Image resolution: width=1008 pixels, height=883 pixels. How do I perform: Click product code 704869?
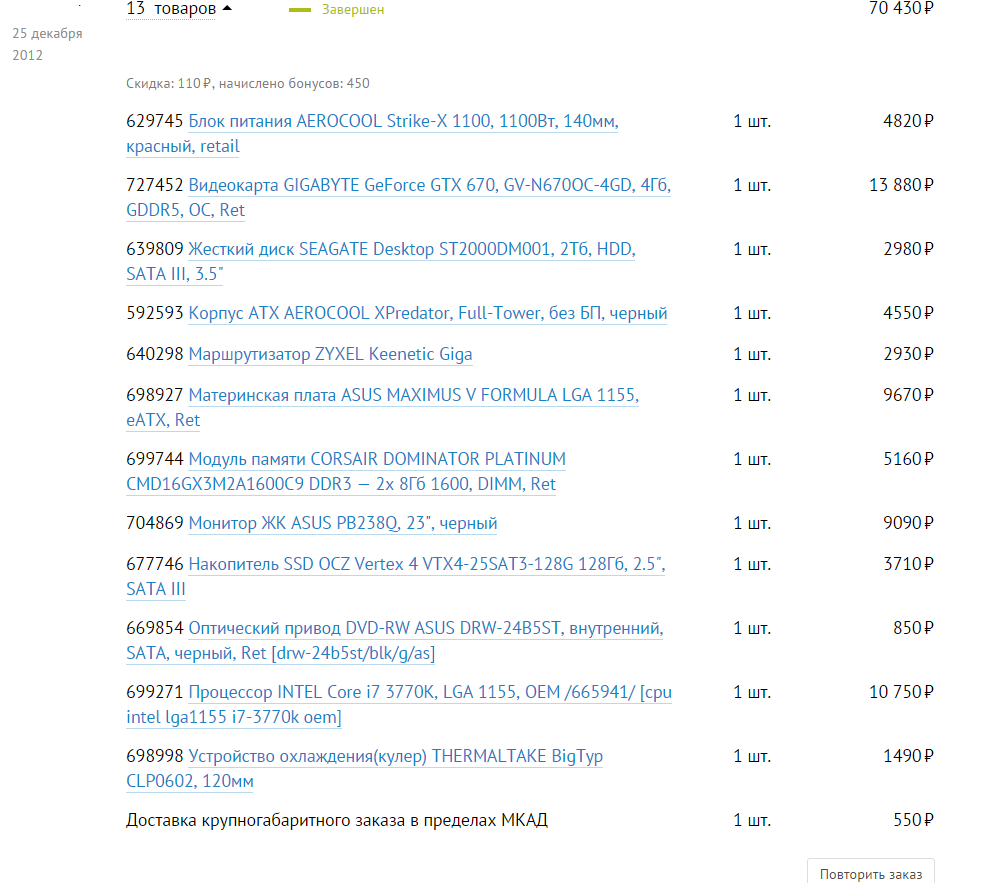155,524
